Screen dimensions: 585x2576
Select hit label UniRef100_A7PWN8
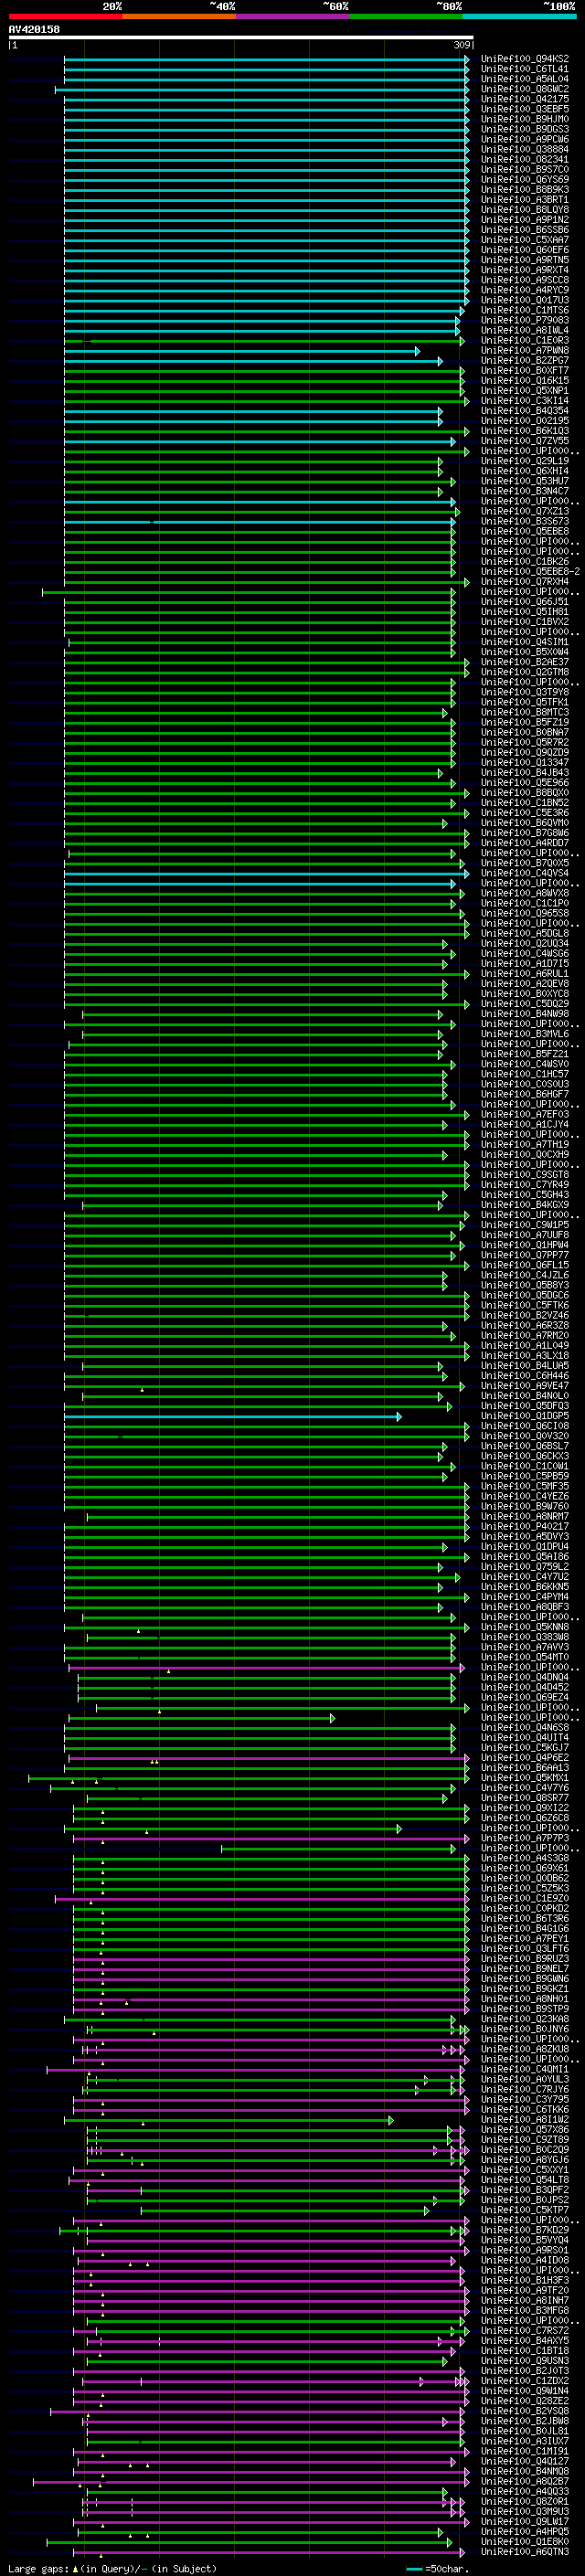(525, 350)
